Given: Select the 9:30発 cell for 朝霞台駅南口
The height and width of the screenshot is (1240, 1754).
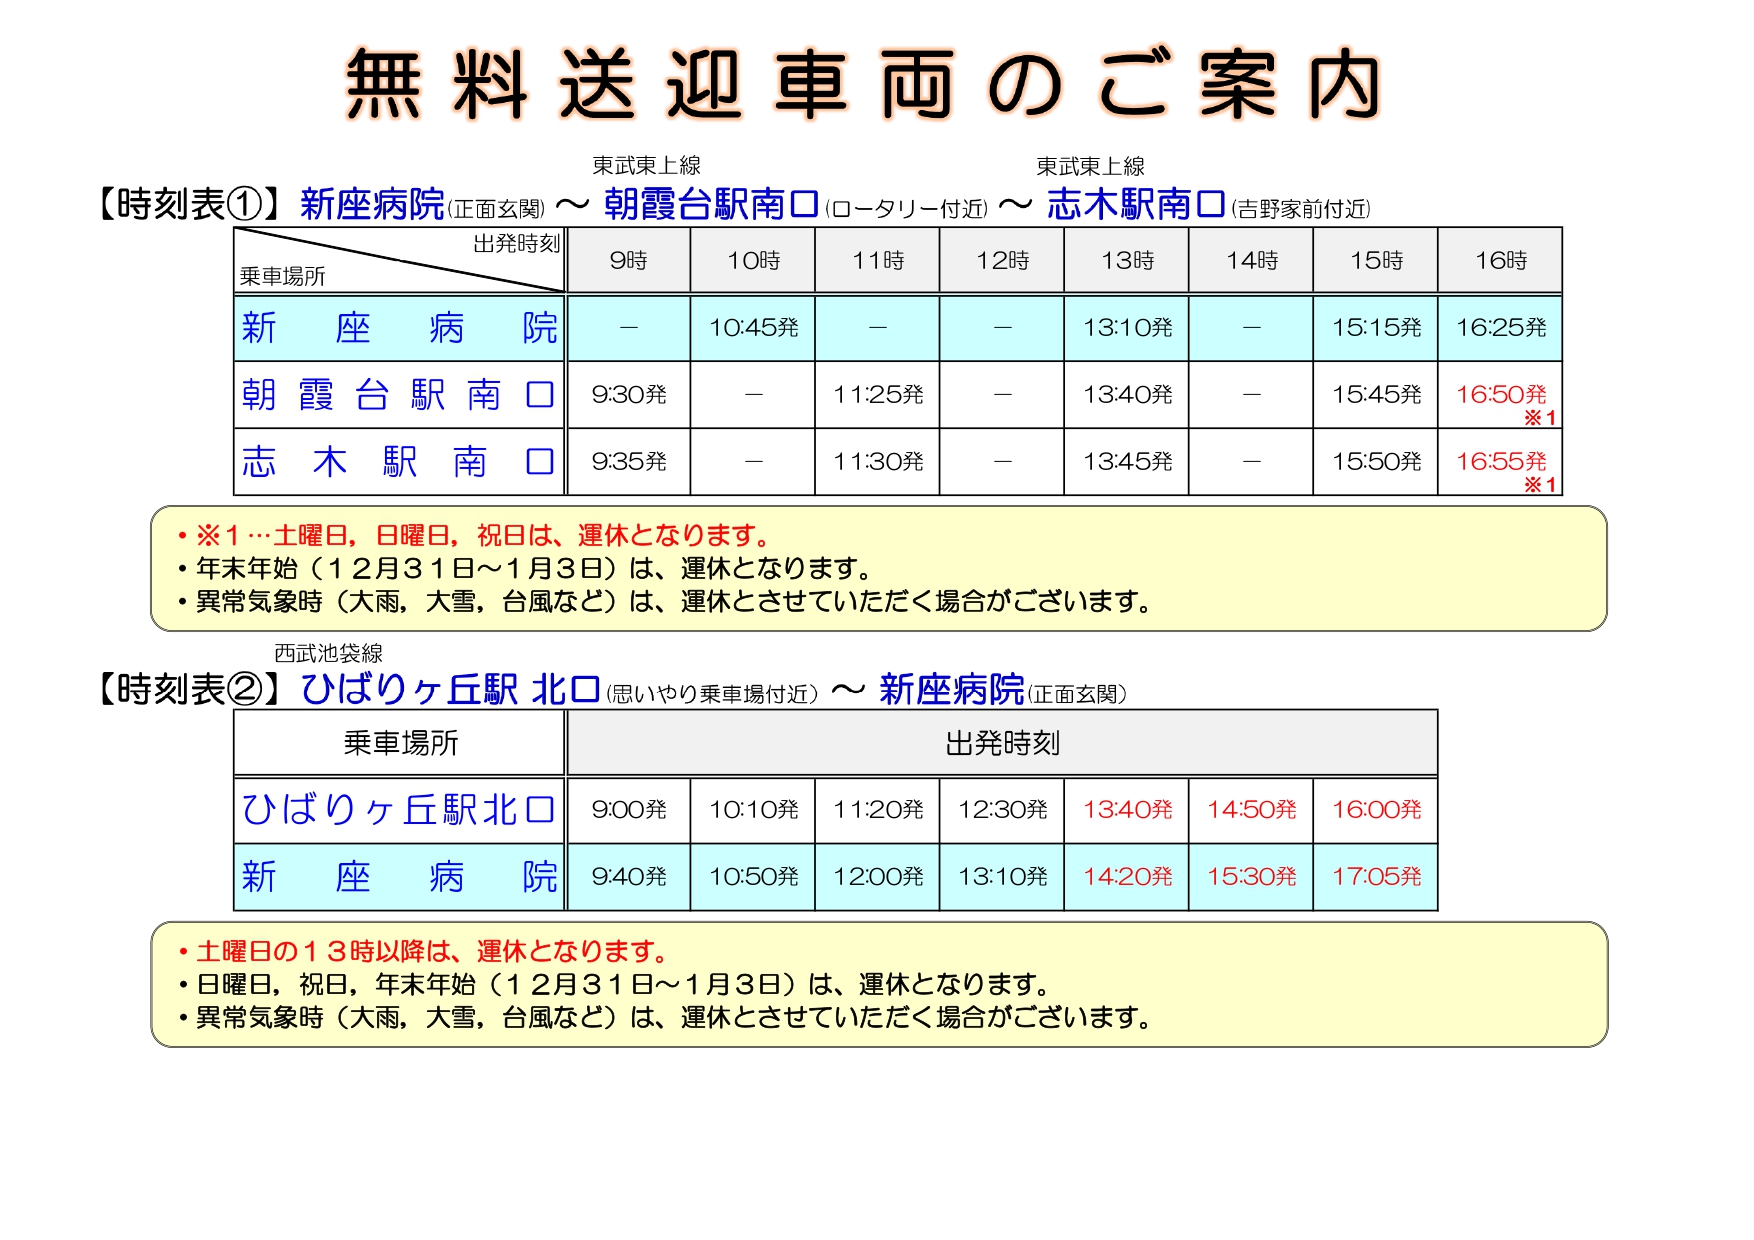Looking at the screenshot, I should 628,395.
